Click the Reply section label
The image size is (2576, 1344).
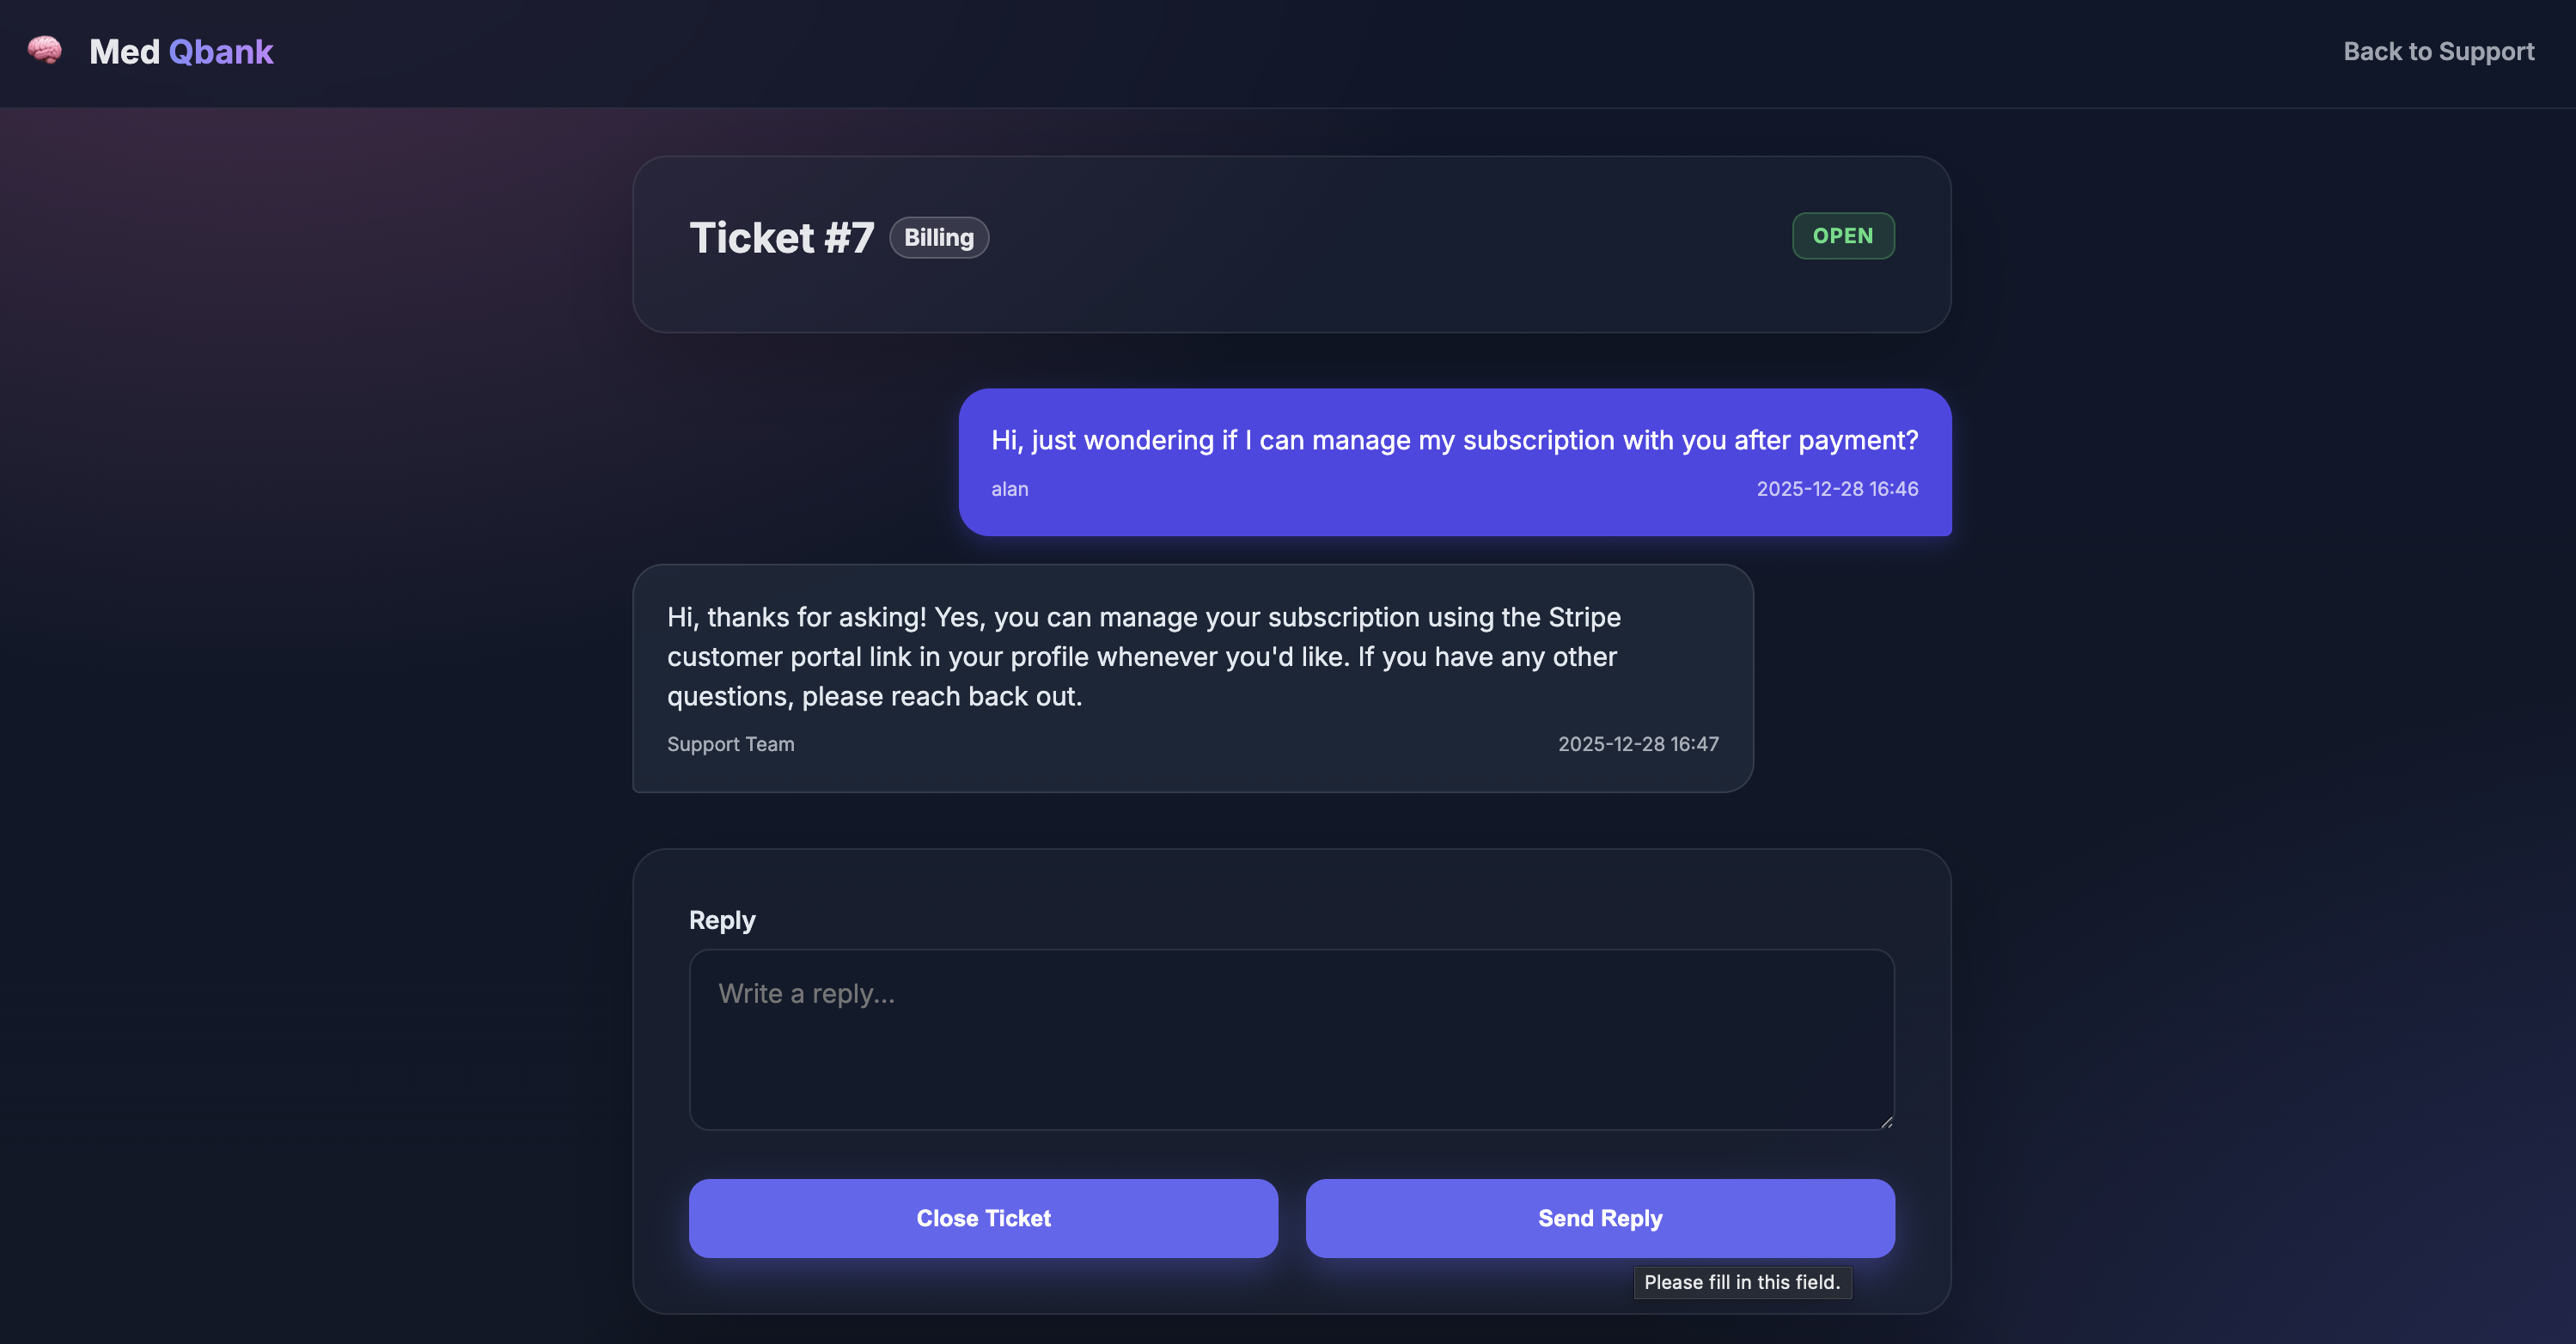coord(722,919)
